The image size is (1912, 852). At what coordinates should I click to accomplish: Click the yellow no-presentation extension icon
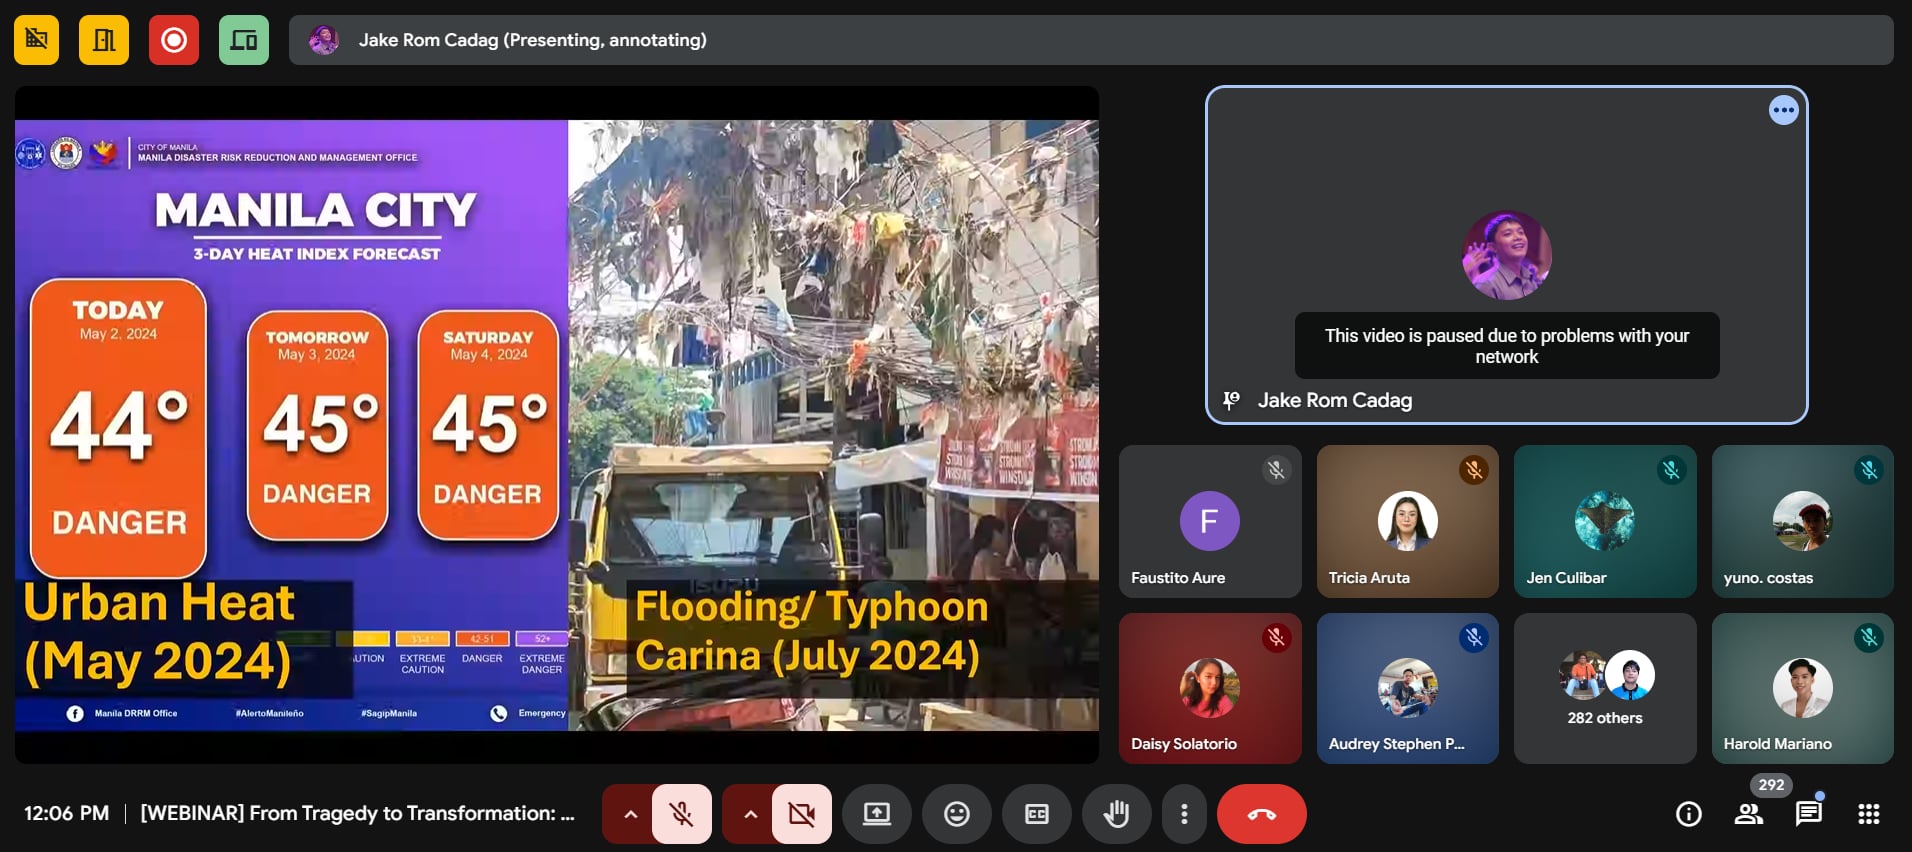36,40
